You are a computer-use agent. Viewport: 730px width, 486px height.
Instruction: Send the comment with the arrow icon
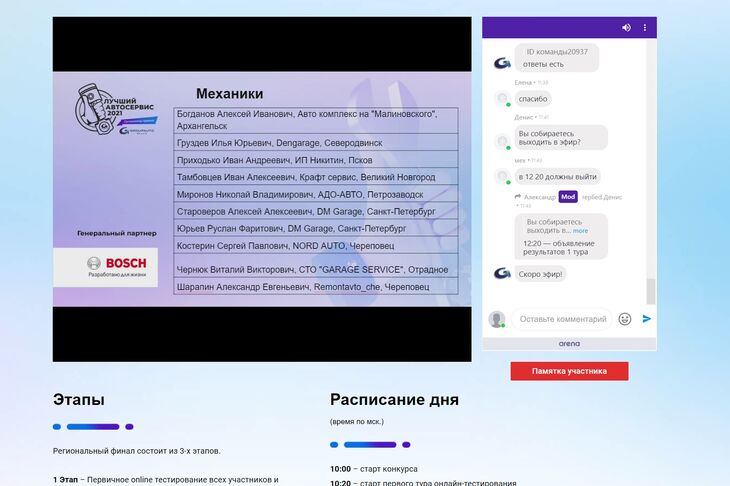[x=647, y=319]
